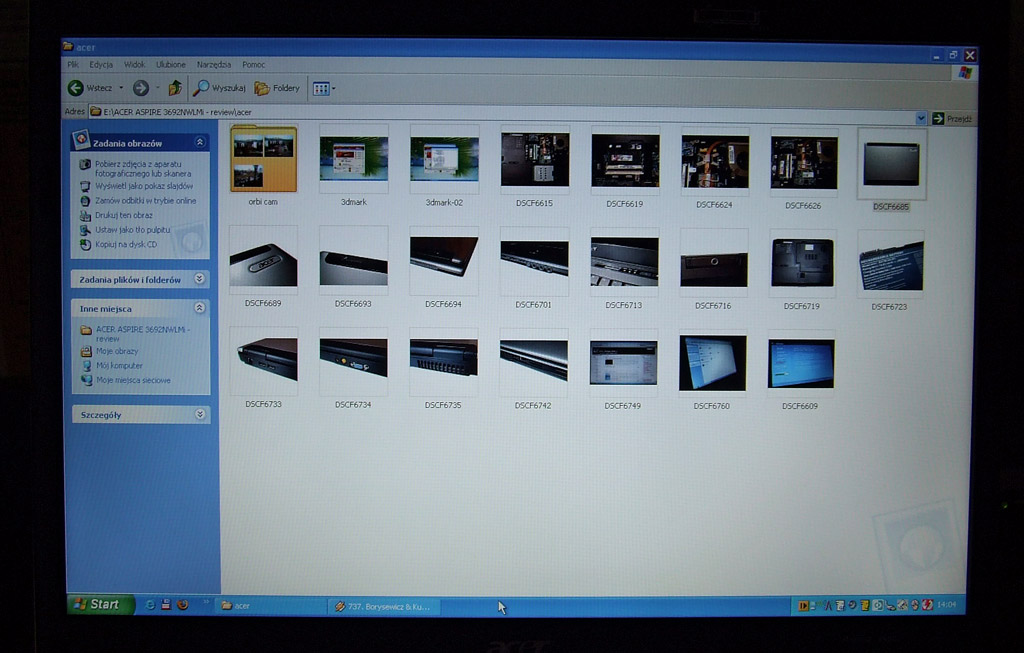The height and width of the screenshot is (653, 1024).
Task: Open the Narzędzia menu
Action: (214, 65)
